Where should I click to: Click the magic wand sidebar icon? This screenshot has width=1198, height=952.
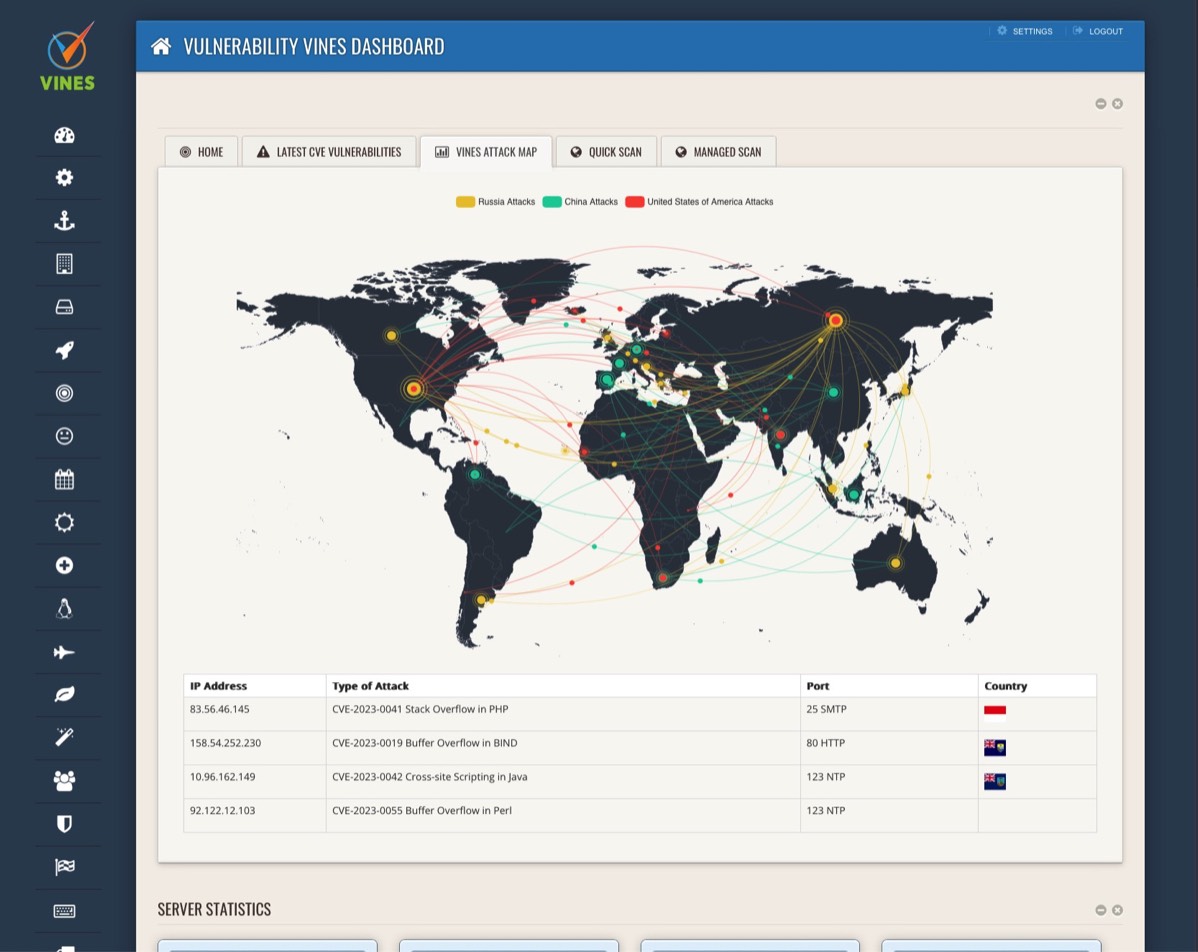click(x=64, y=737)
